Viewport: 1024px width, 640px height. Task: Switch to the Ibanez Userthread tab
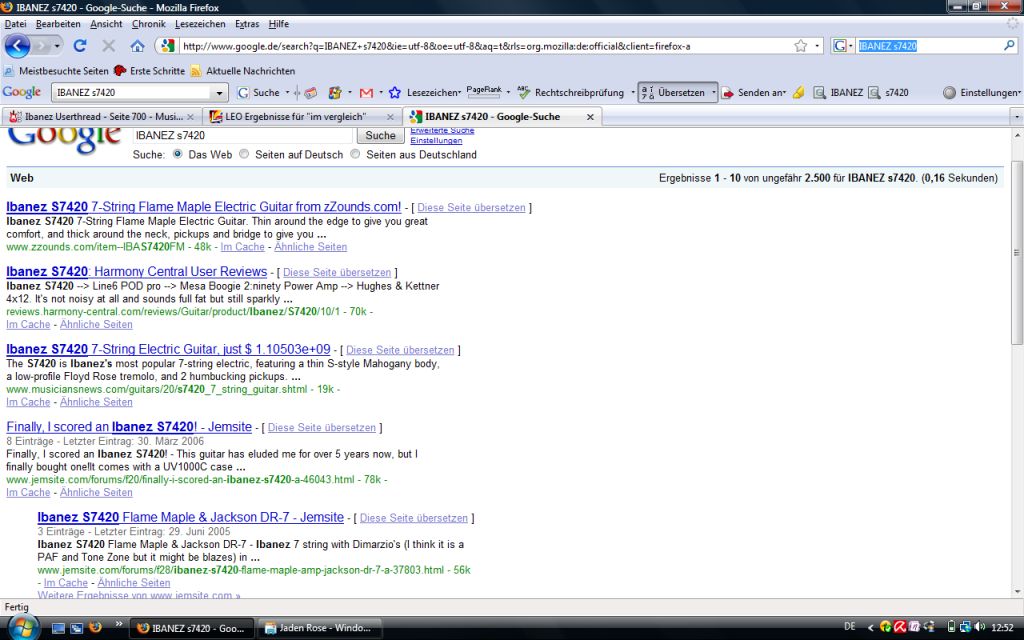(x=101, y=117)
